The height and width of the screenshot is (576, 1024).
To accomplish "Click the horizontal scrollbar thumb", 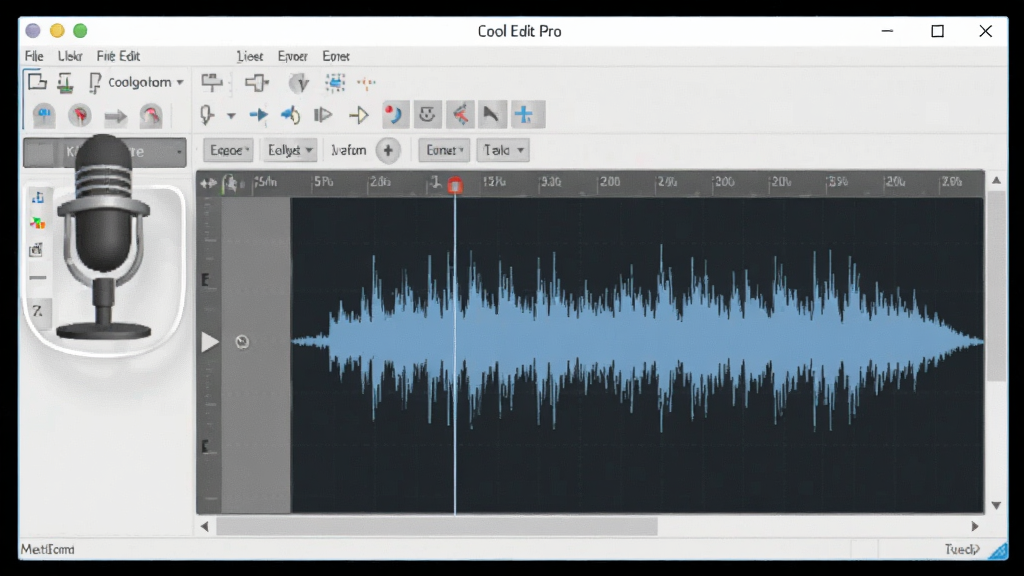I will coord(437,526).
